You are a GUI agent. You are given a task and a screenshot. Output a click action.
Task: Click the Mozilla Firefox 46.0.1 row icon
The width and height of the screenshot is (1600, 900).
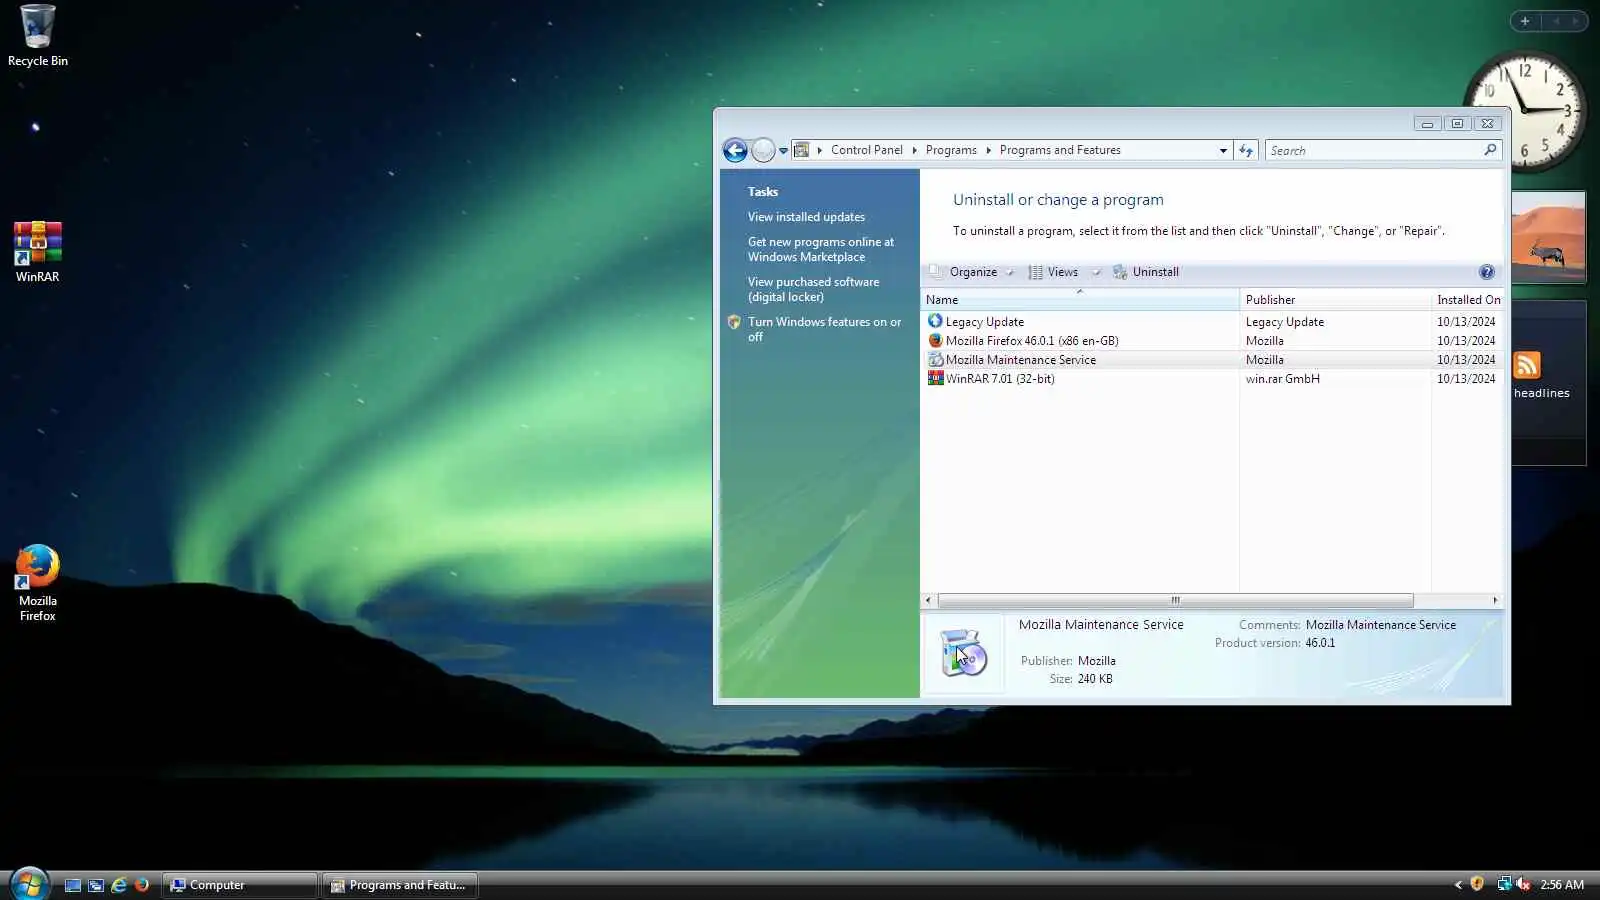(x=935, y=340)
